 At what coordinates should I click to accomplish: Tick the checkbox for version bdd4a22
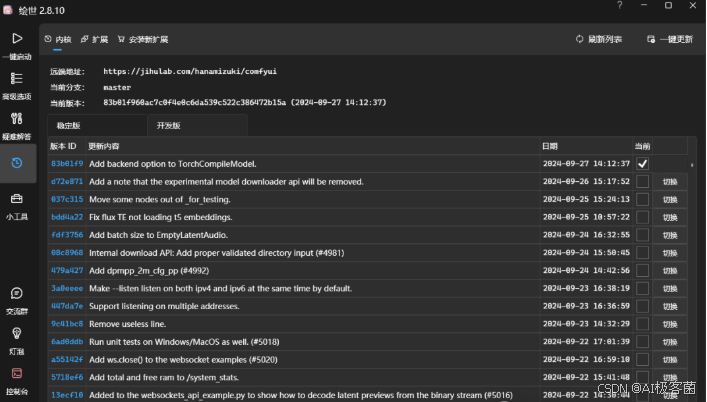click(643, 217)
